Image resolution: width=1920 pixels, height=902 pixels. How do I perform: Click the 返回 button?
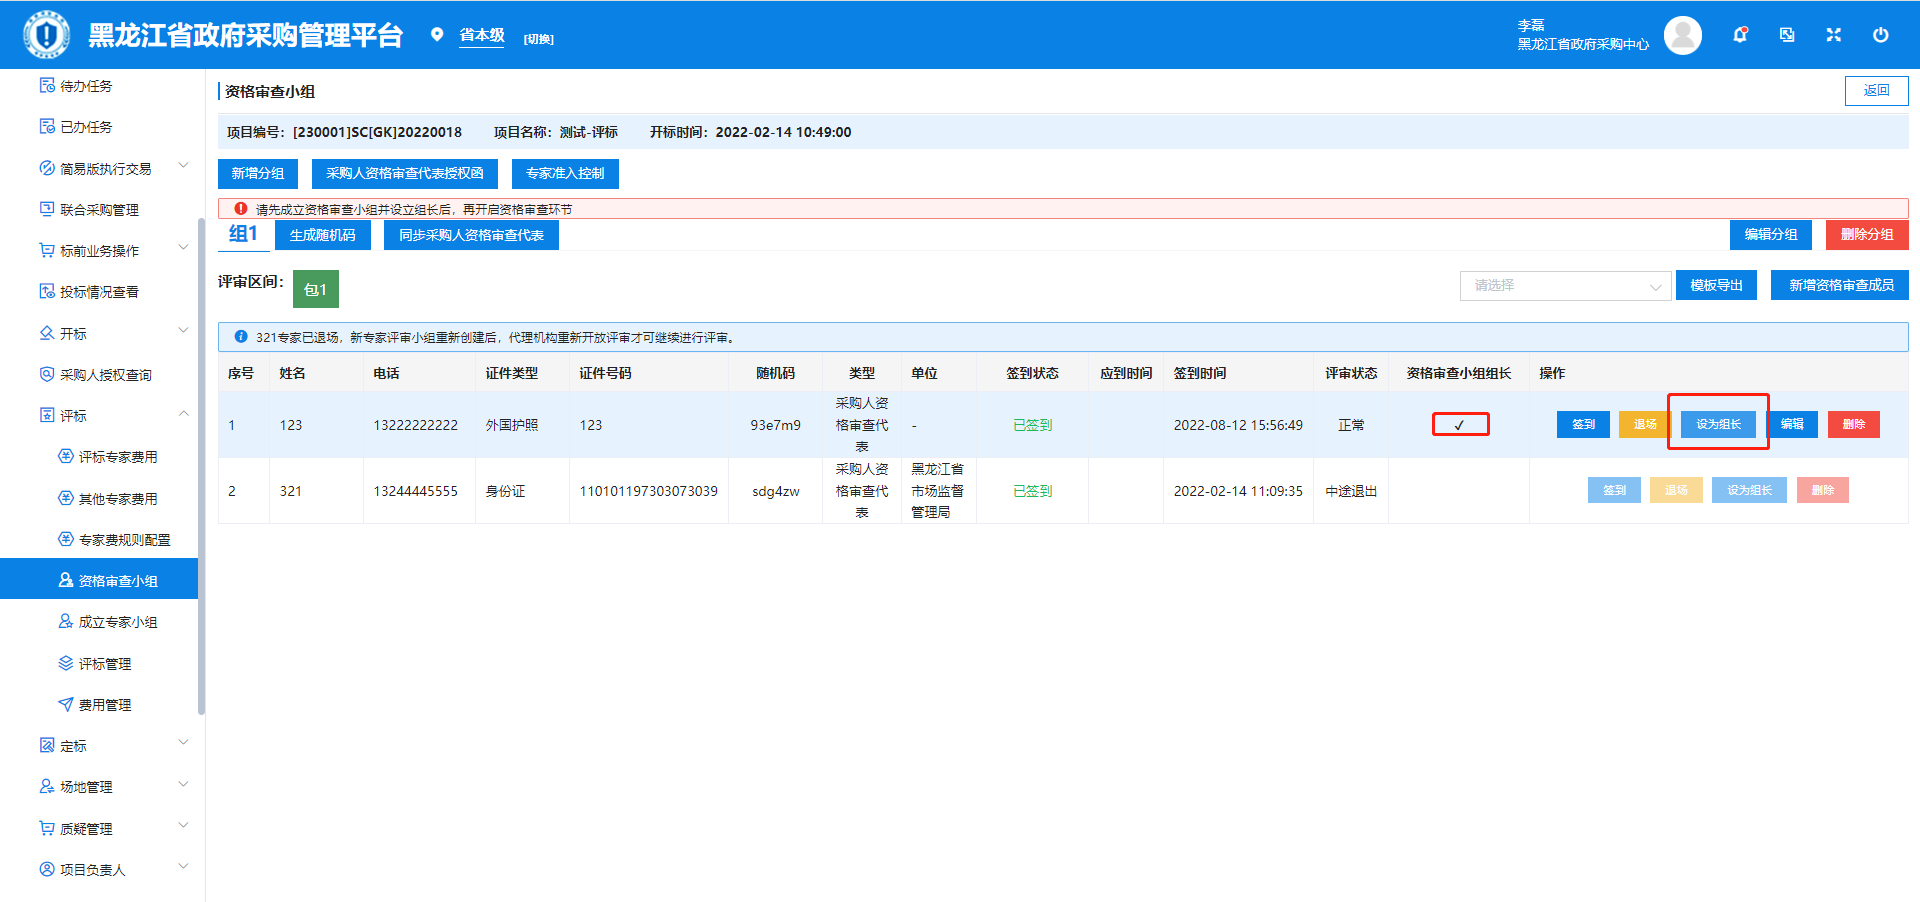(x=1876, y=90)
